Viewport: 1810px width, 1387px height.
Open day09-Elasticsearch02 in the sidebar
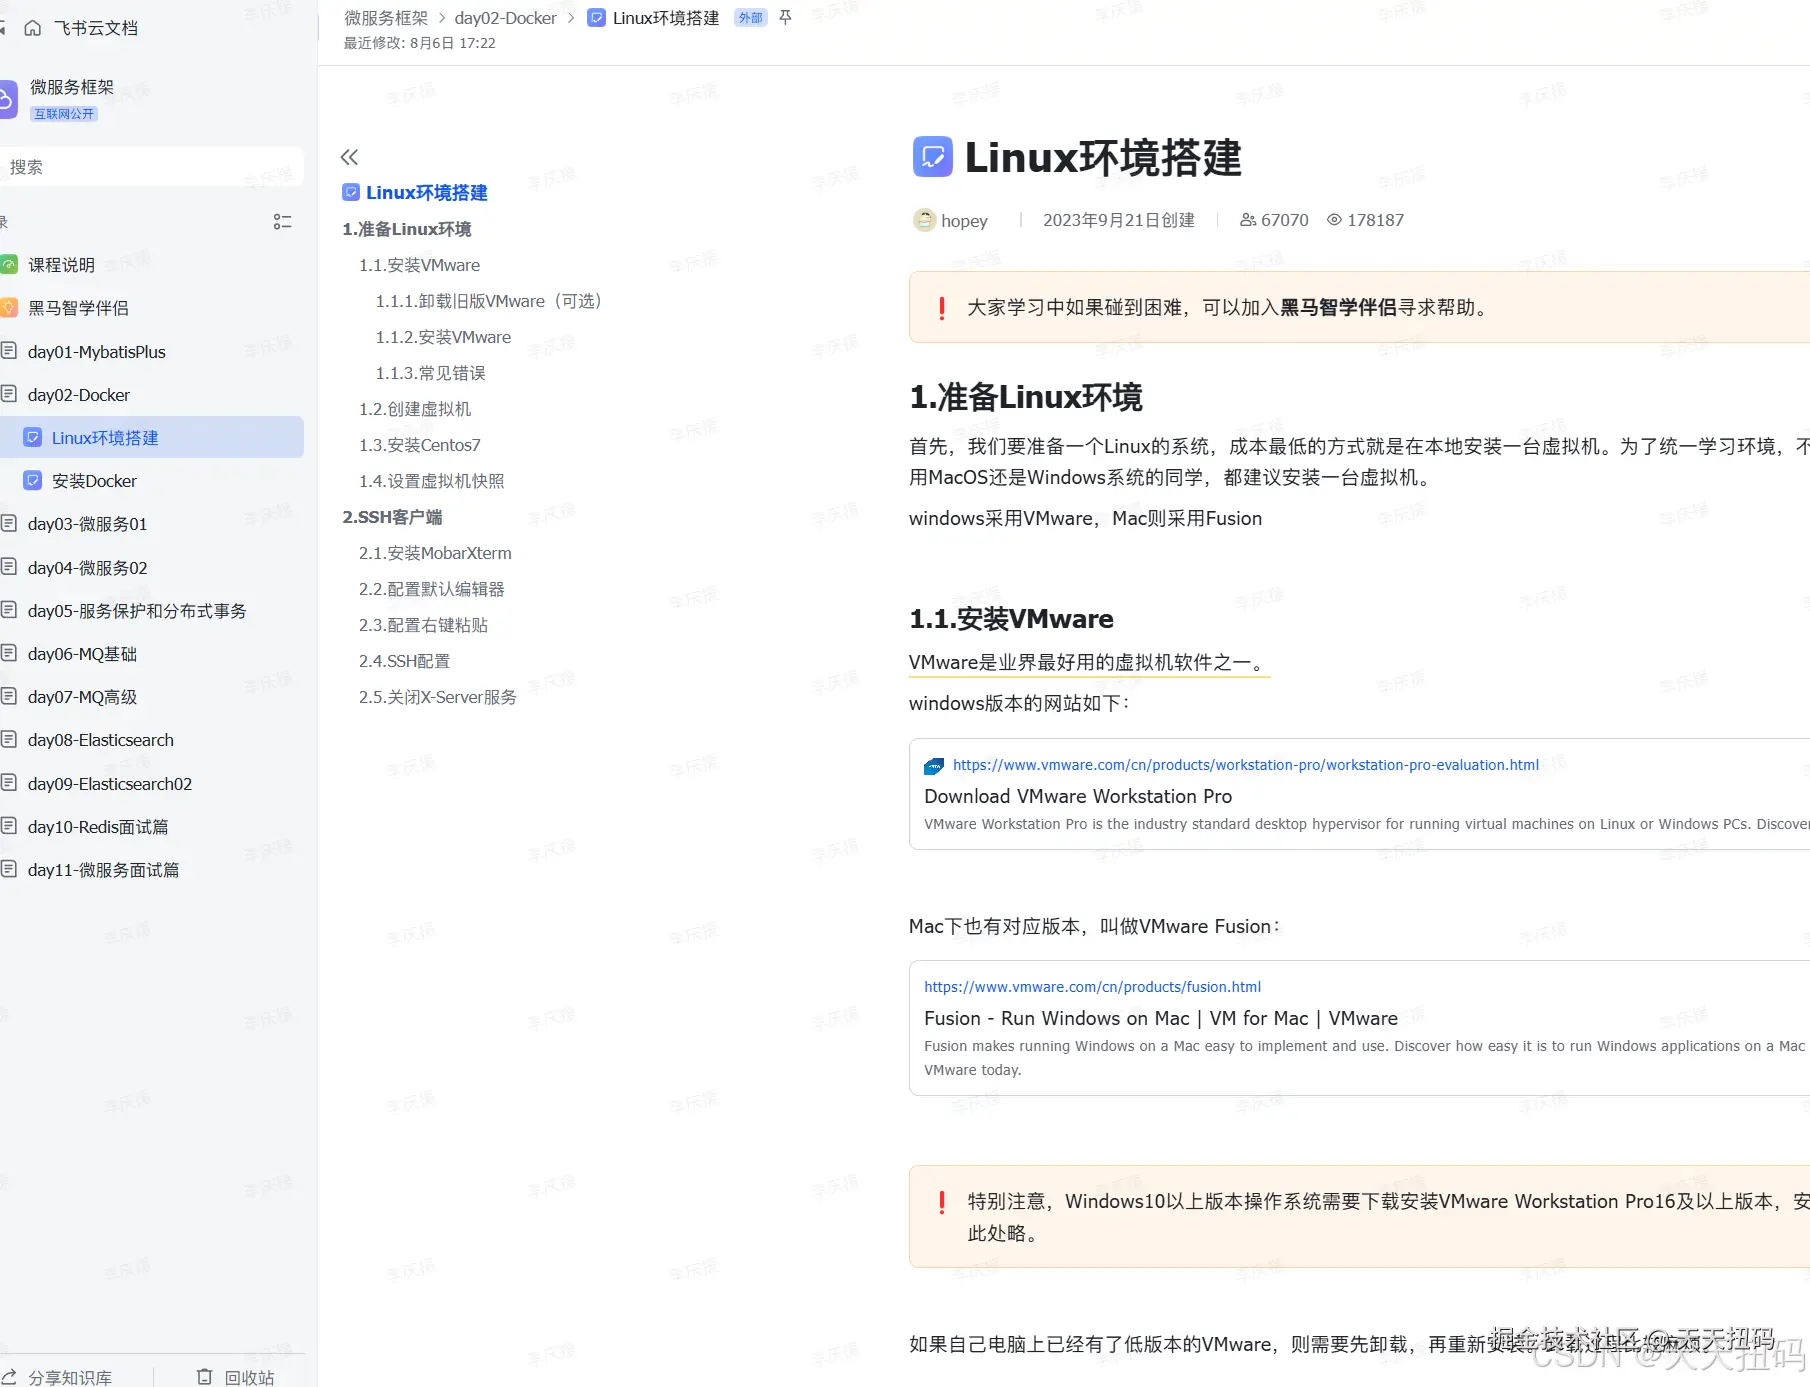point(110,784)
